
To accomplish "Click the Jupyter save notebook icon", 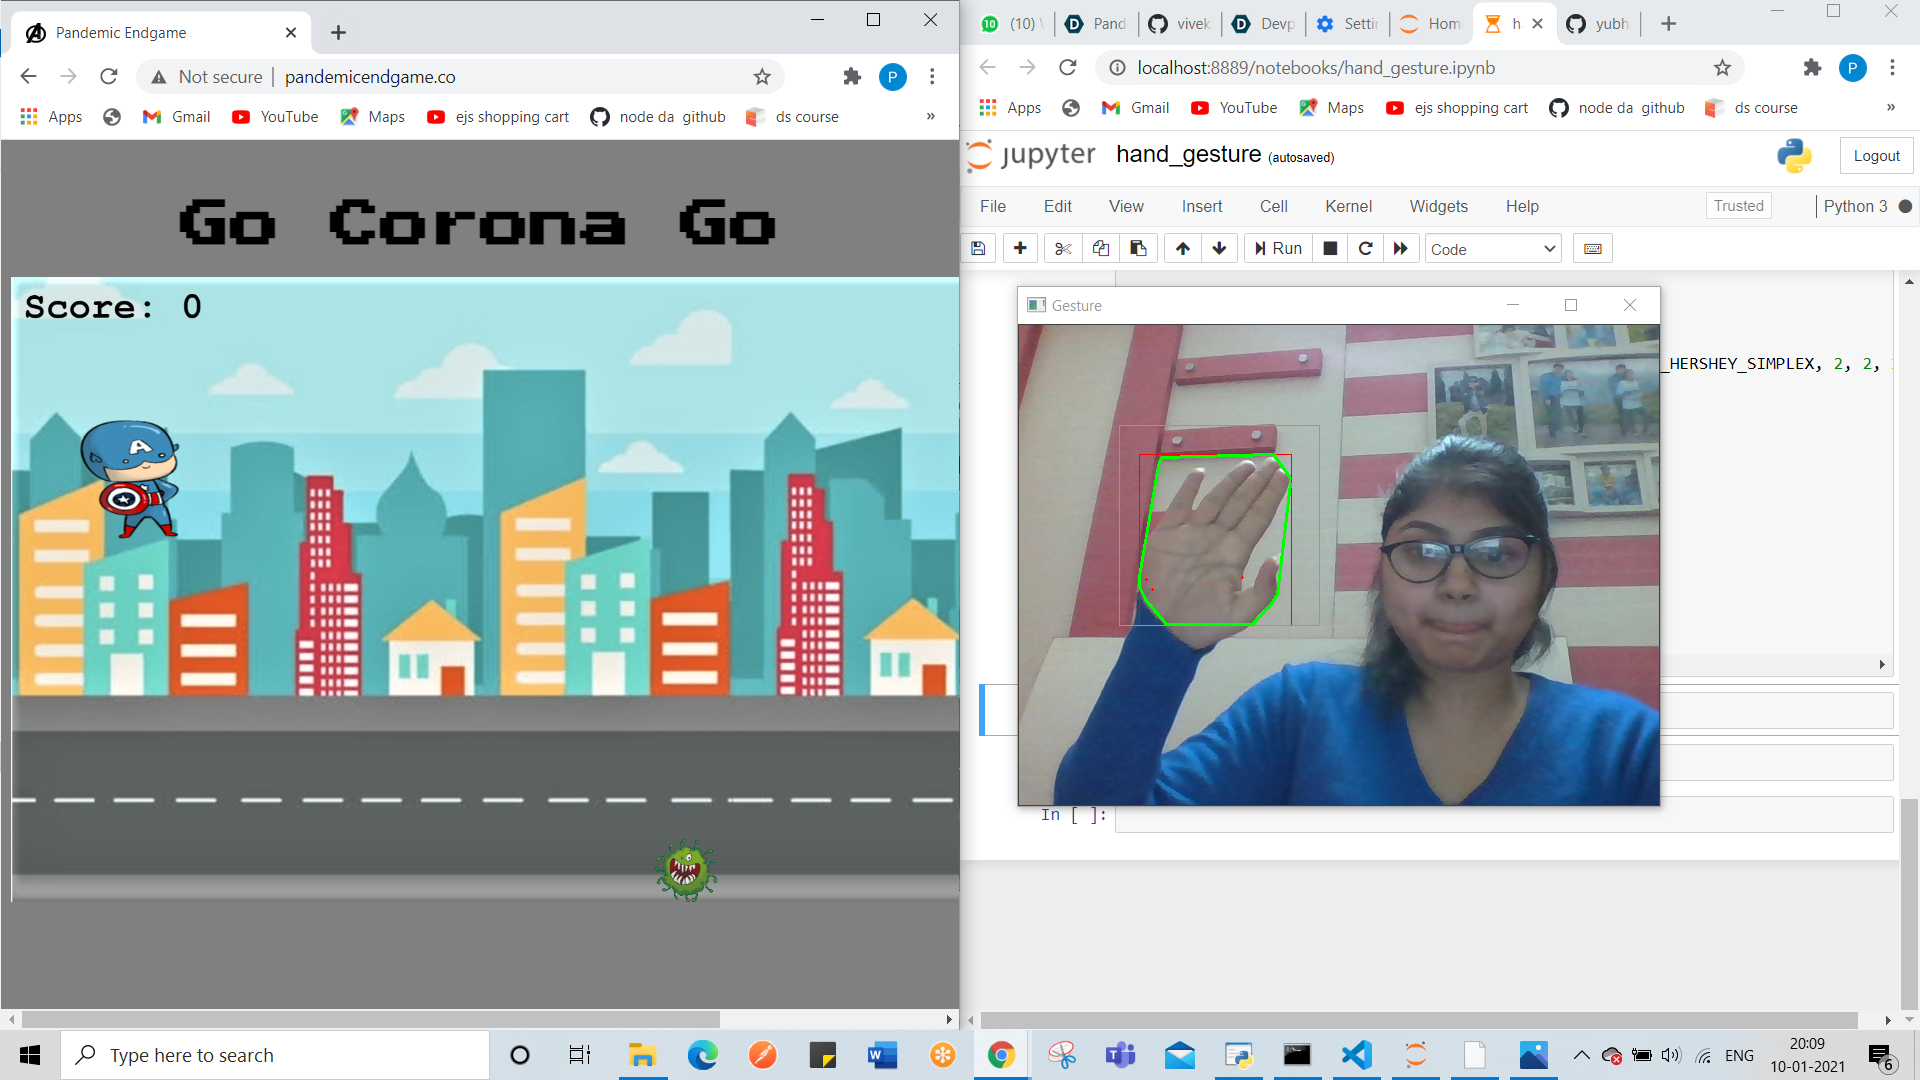I will 978,249.
